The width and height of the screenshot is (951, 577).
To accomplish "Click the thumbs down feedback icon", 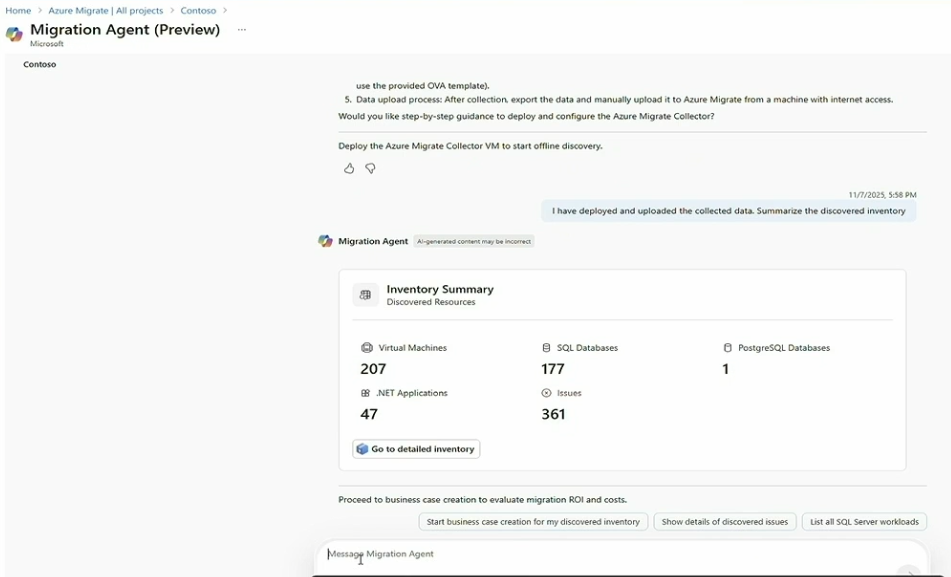I will coord(370,169).
